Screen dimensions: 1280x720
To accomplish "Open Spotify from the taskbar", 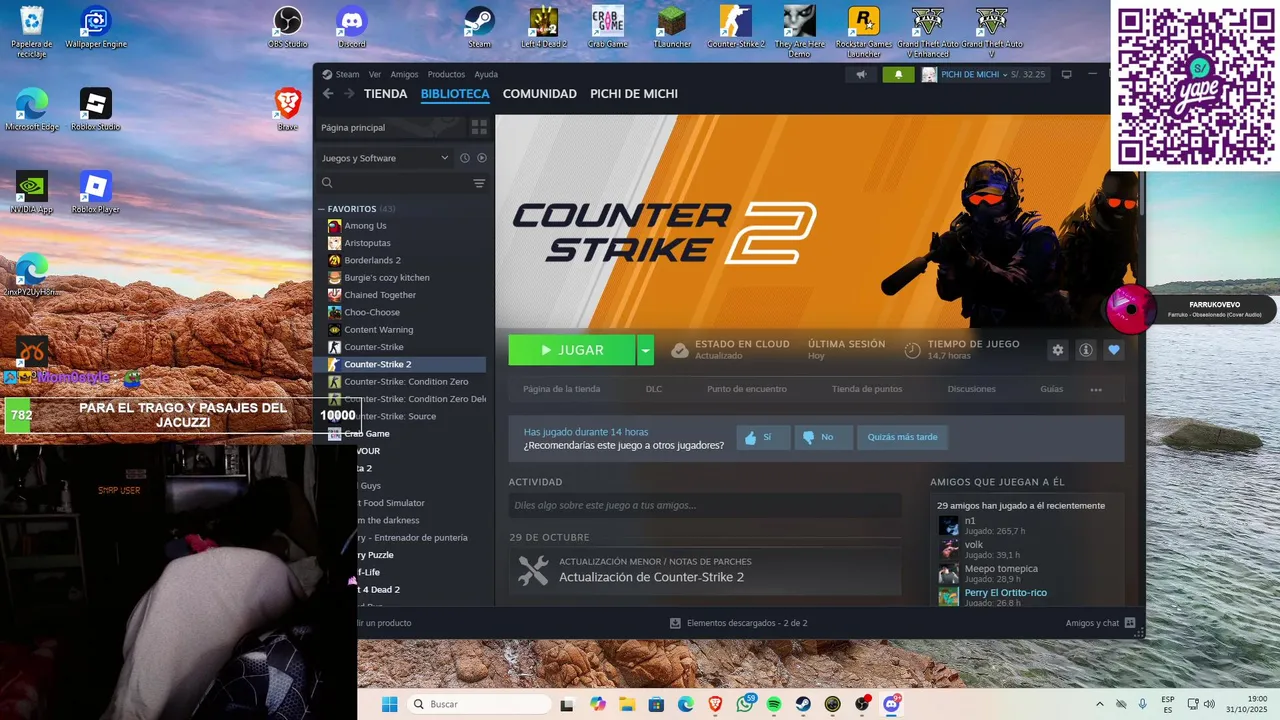I will tap(774, 704).
